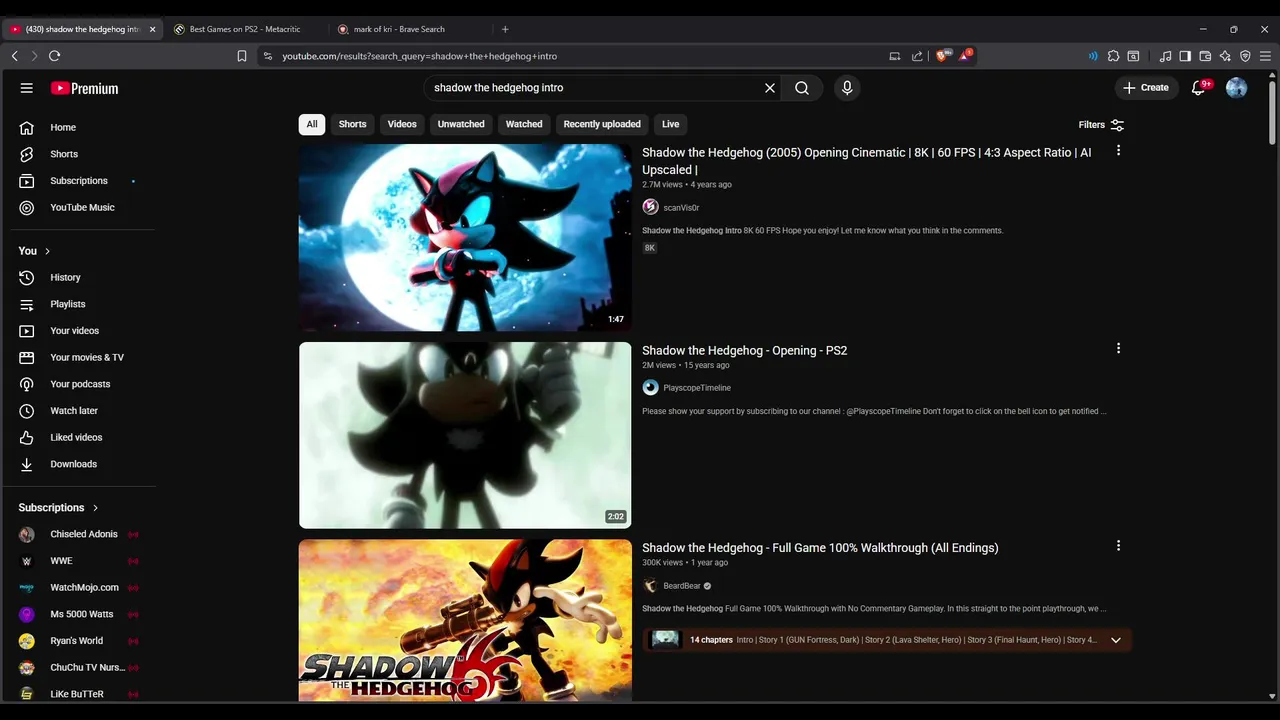1280x720 pixels.
Task: Open the Filters options
Action: [x=1101, y=125]
